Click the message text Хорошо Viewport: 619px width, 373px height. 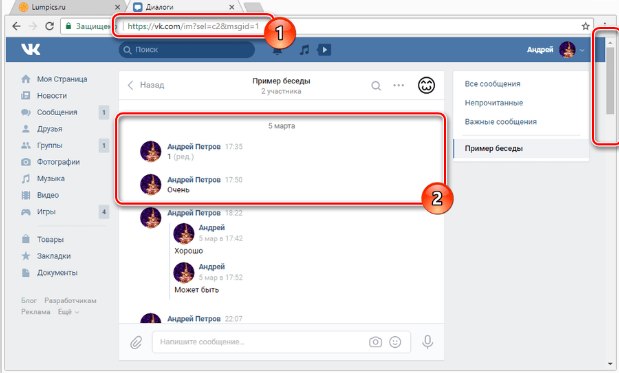[x=189, y=251]
